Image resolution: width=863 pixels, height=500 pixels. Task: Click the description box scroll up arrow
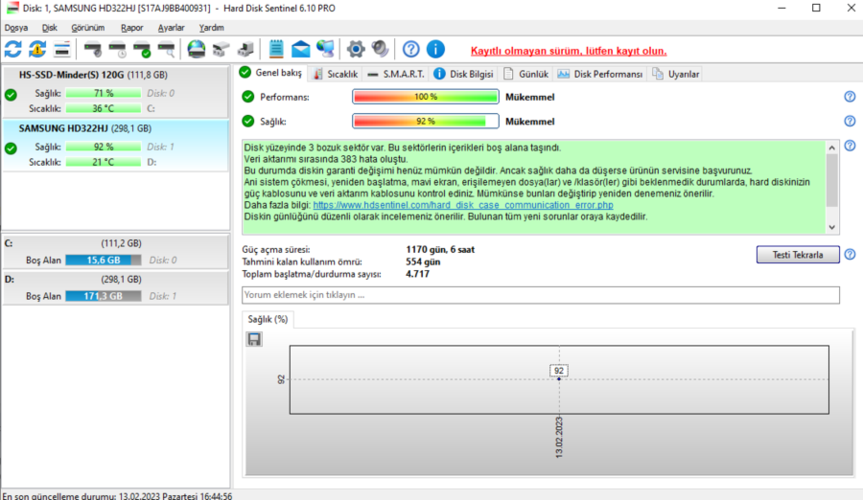coord(832,148)
